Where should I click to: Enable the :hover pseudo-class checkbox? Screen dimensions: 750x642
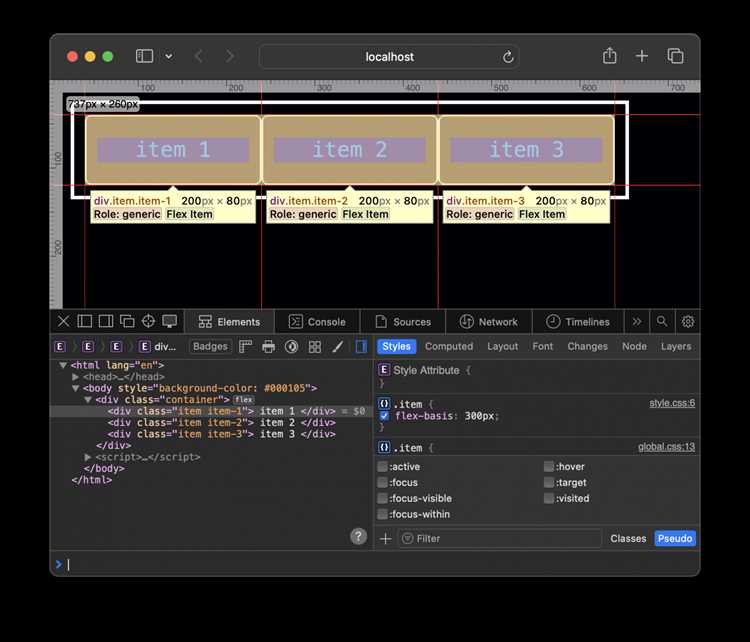(549, 466)
